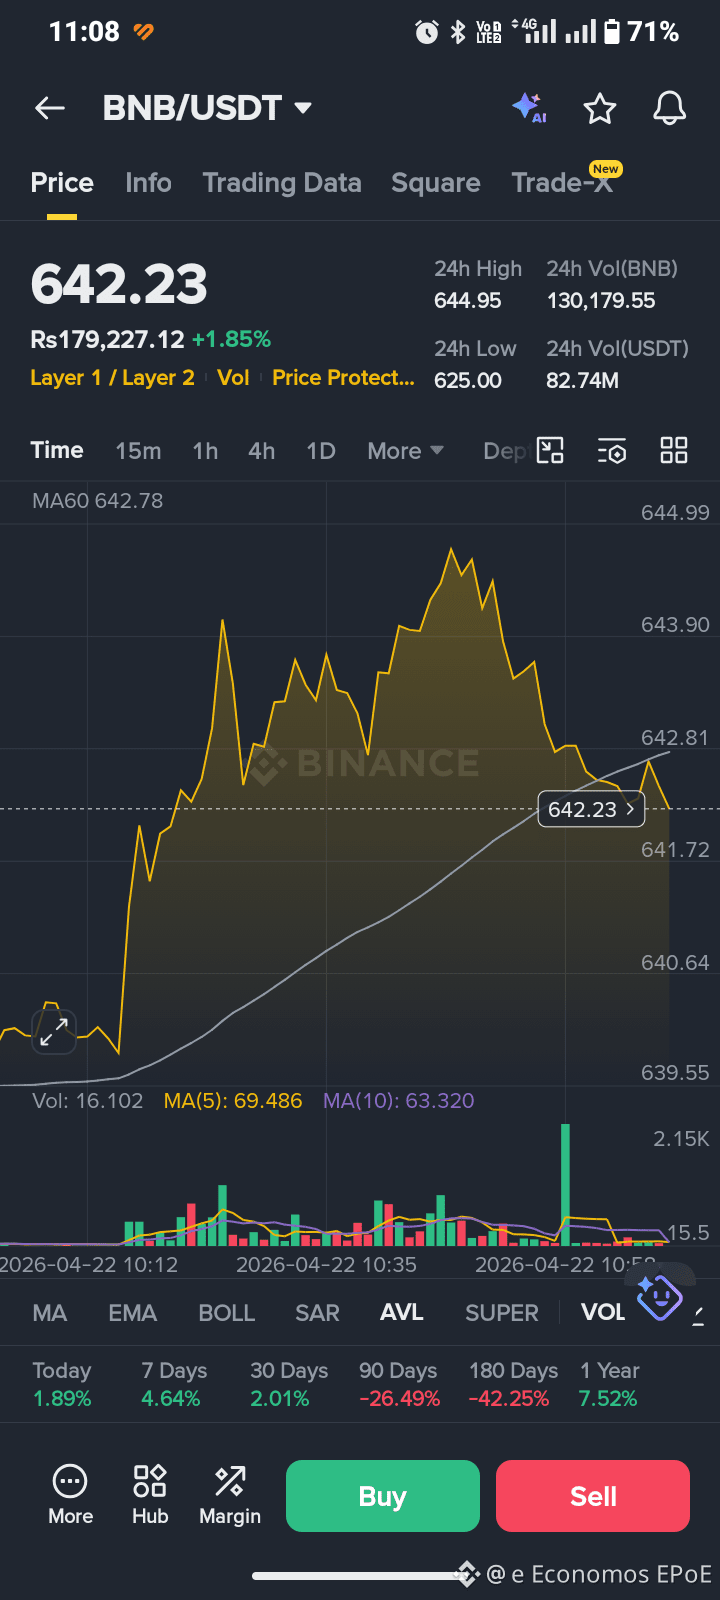Tap the back arrow icon
The width and height of the screenshot is (720, 1600).
click(50, 108)
